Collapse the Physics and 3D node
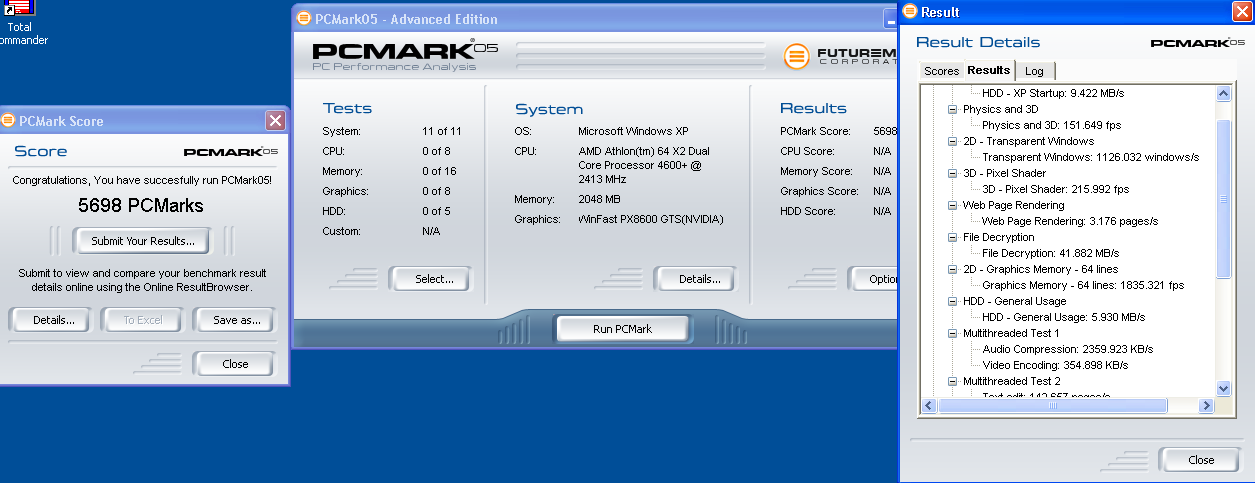Image resolution: width=1255 pixels, height=483 pixels. pyautogui.click(x=953, y=109)
